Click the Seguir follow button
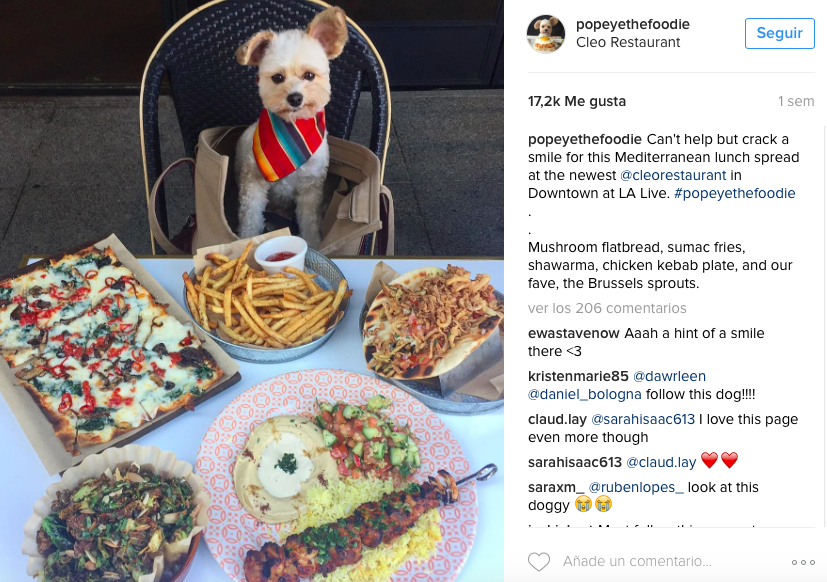Screen dimensions: 827x582 (x=780, y=33)
